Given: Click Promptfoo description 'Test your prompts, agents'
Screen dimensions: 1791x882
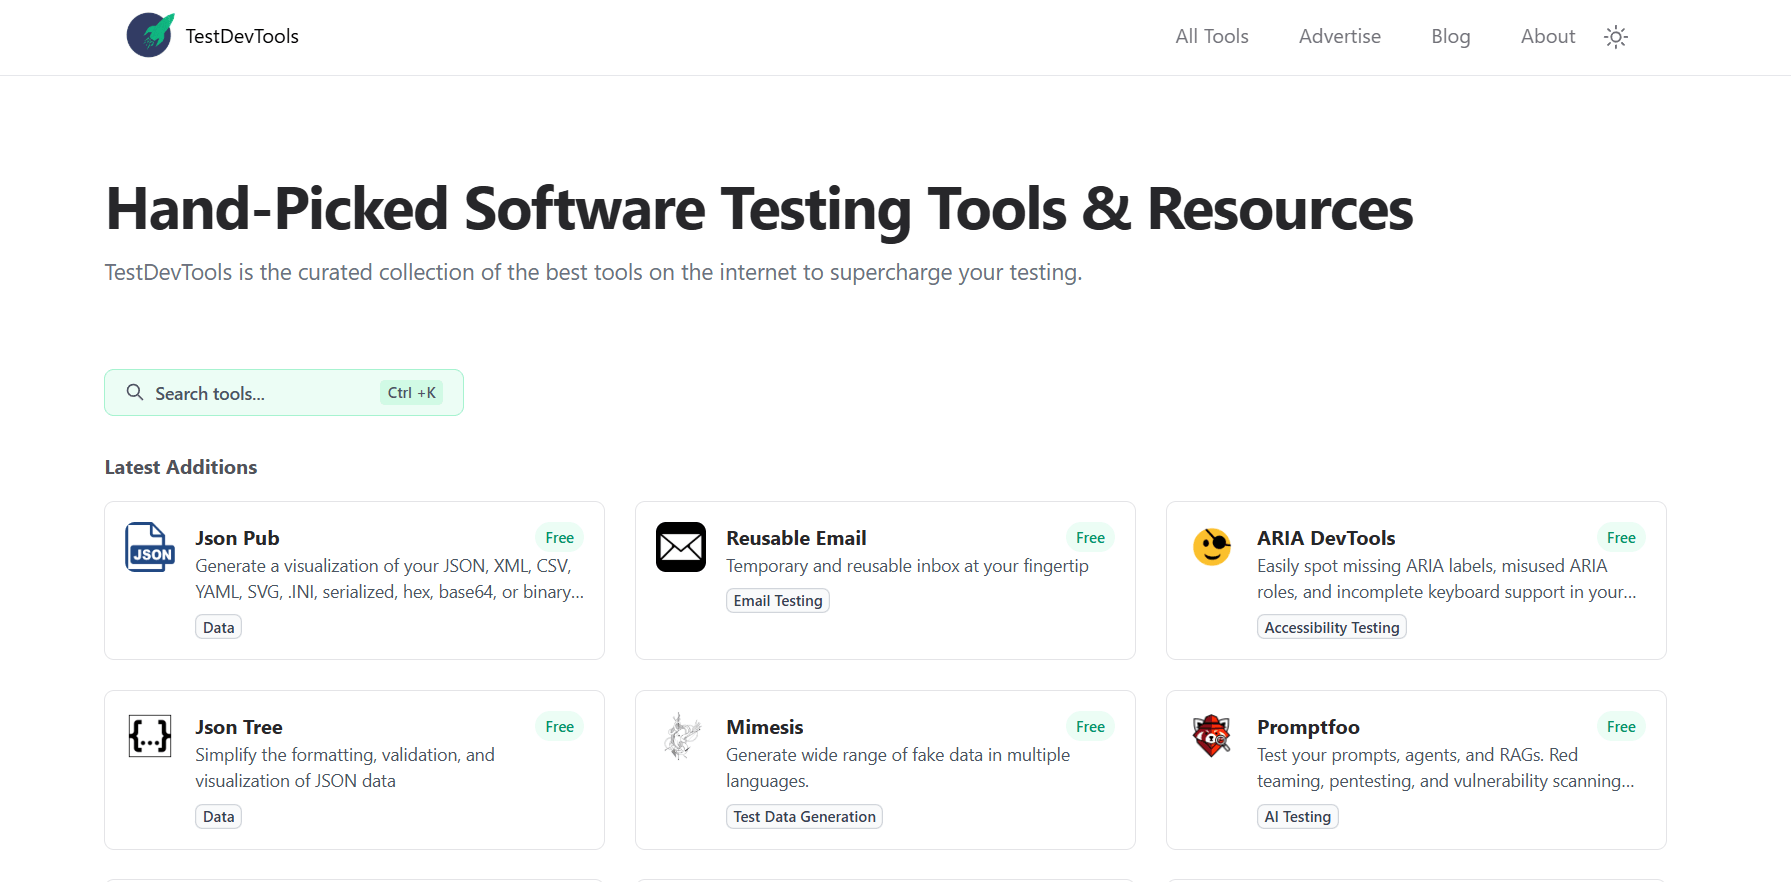Looking at the screenshot, I should pos(1445,768).
